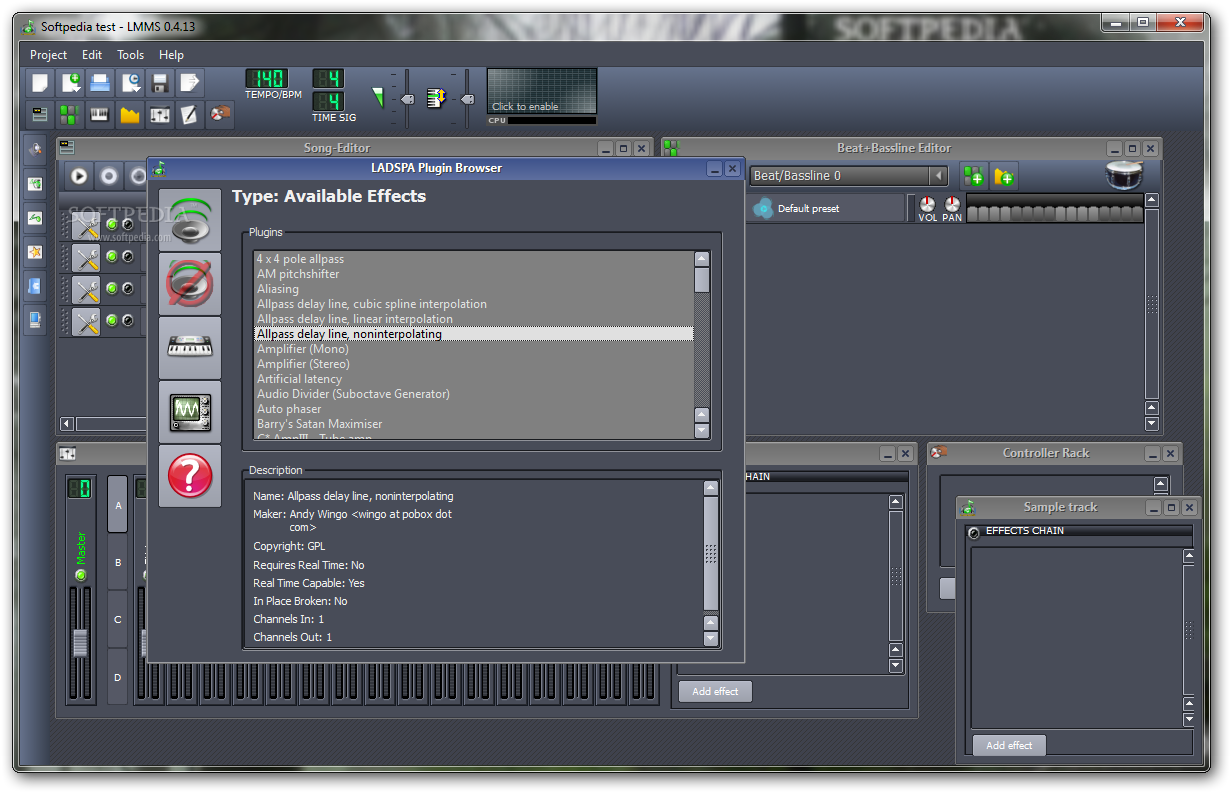The height and width of the screenshot is (793, 1231).
Task: Toggle Master channel green LED in FX Mixer
Action: coord(81,575)
